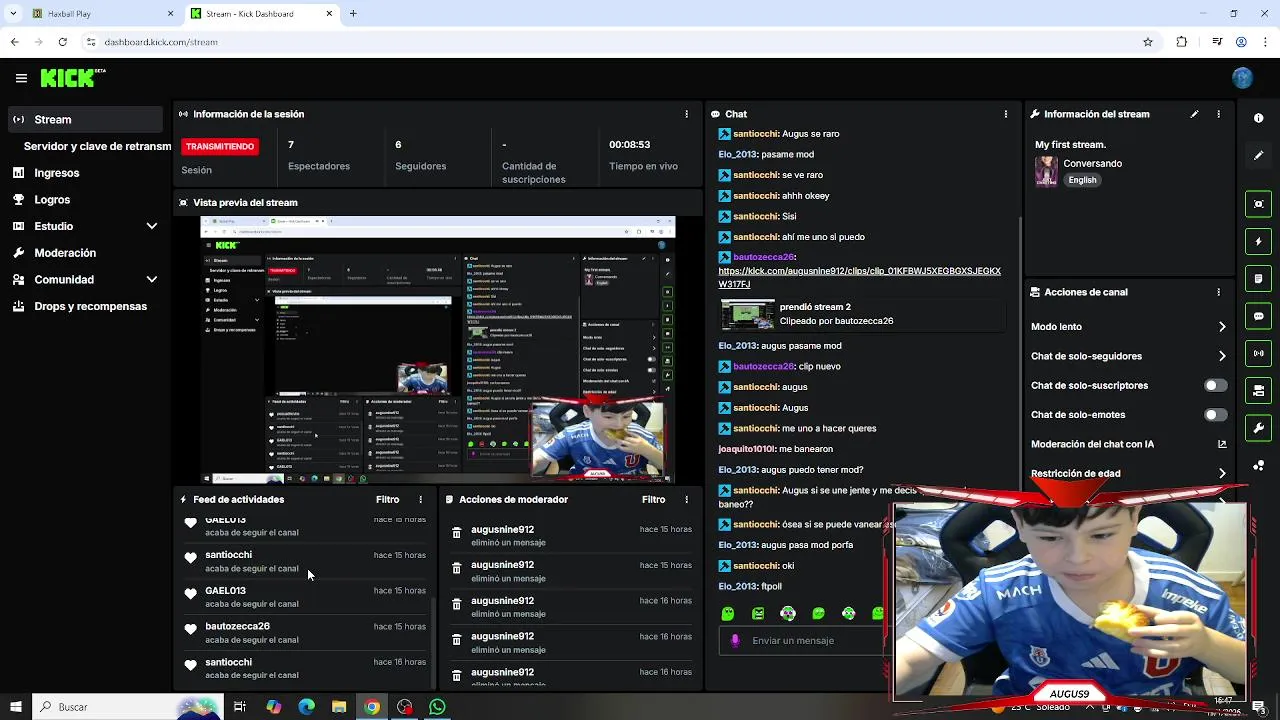Click the Windows Start button

tap(15, 707)
